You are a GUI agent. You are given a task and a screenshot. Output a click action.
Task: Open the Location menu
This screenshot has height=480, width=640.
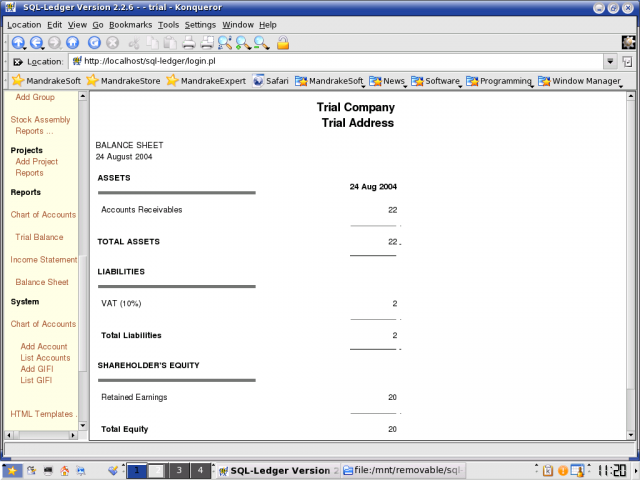24,25
